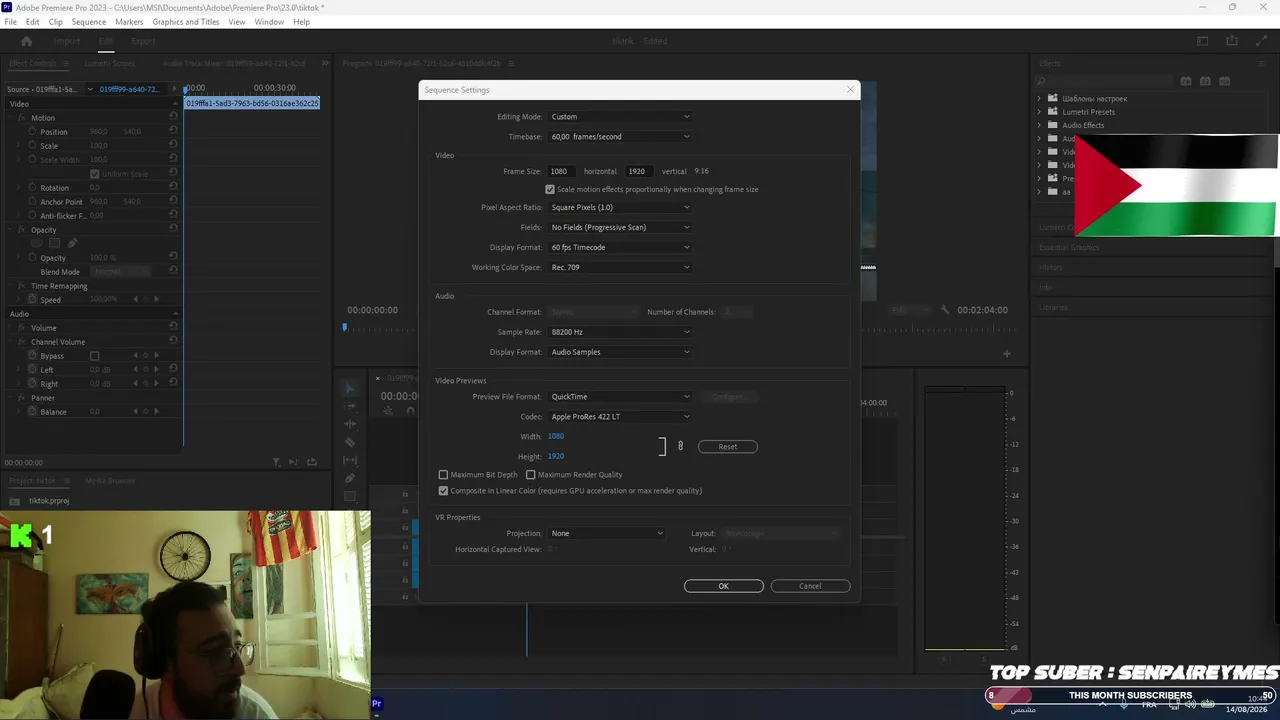The width and height of the screenshot is (1280, 720).
Task: Select the Track Select Forward tool
Action: 350,406
